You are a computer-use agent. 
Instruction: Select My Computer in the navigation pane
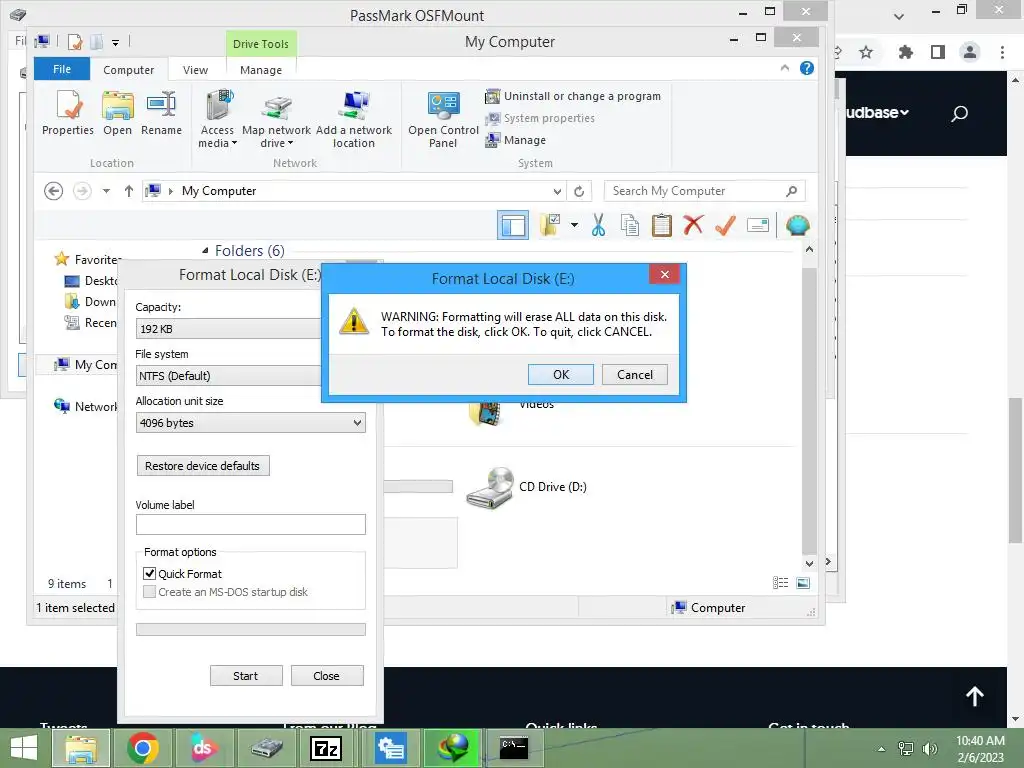(x=85, y=365)
